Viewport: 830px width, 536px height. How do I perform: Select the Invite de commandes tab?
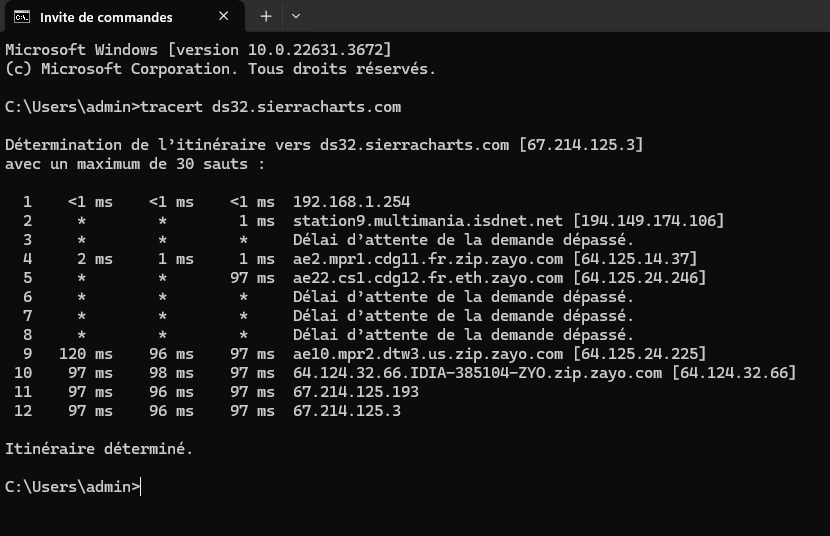(105, 17)
